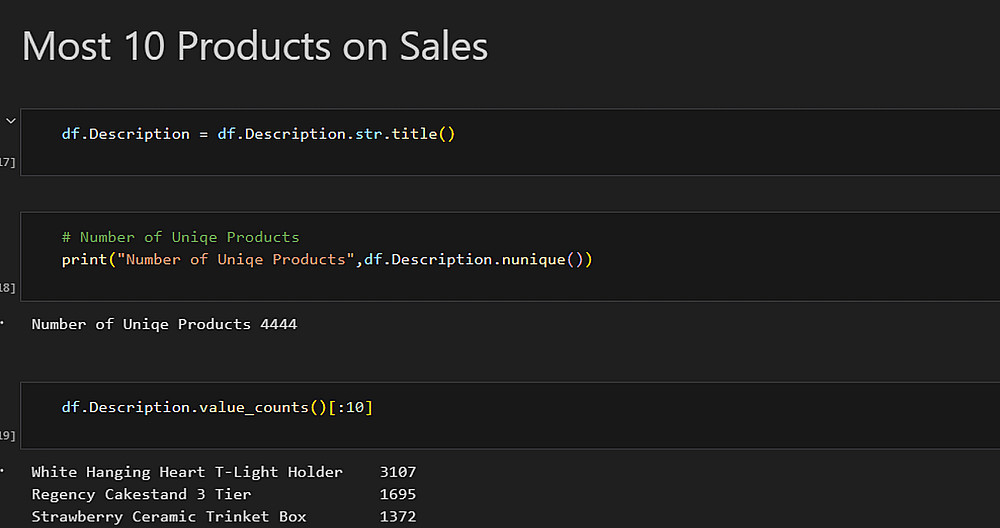Select the Most 10 Products on Sales heading

(255, 47)
